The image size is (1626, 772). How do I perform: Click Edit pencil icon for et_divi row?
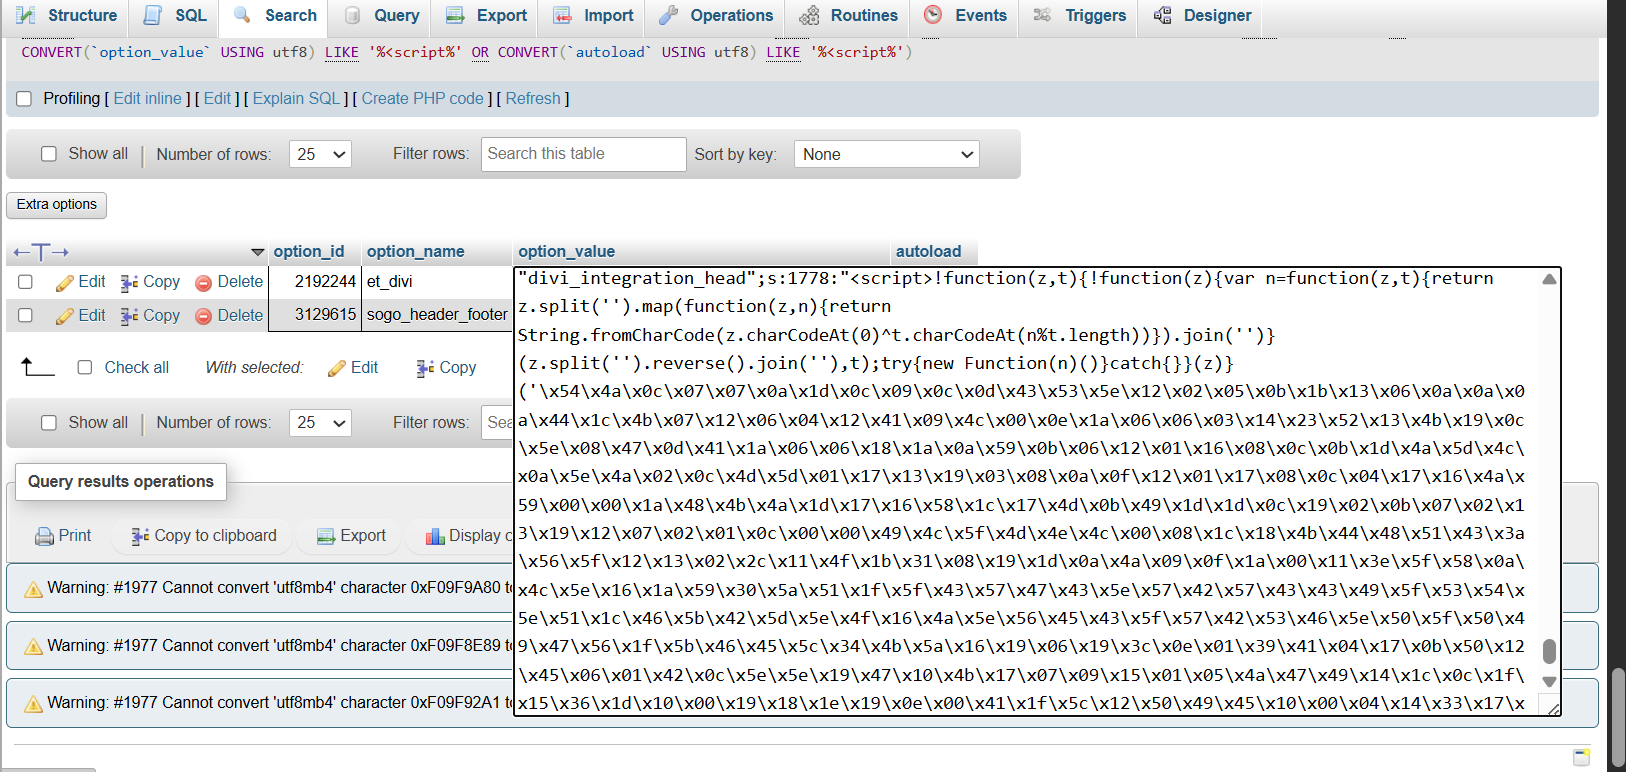pyautogui.click(x=65, y=283)
